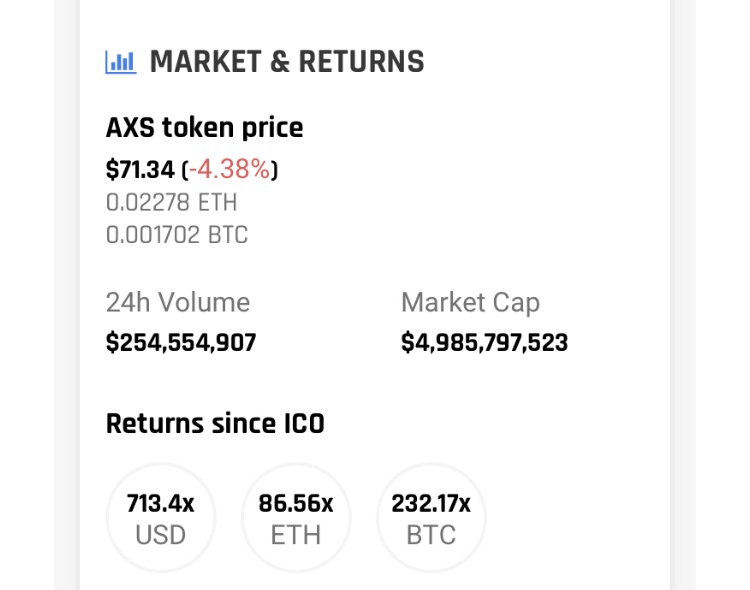
Task: Select the 86.56x ETH return circle
Action: pyautogui.click(x=296, y=518)
